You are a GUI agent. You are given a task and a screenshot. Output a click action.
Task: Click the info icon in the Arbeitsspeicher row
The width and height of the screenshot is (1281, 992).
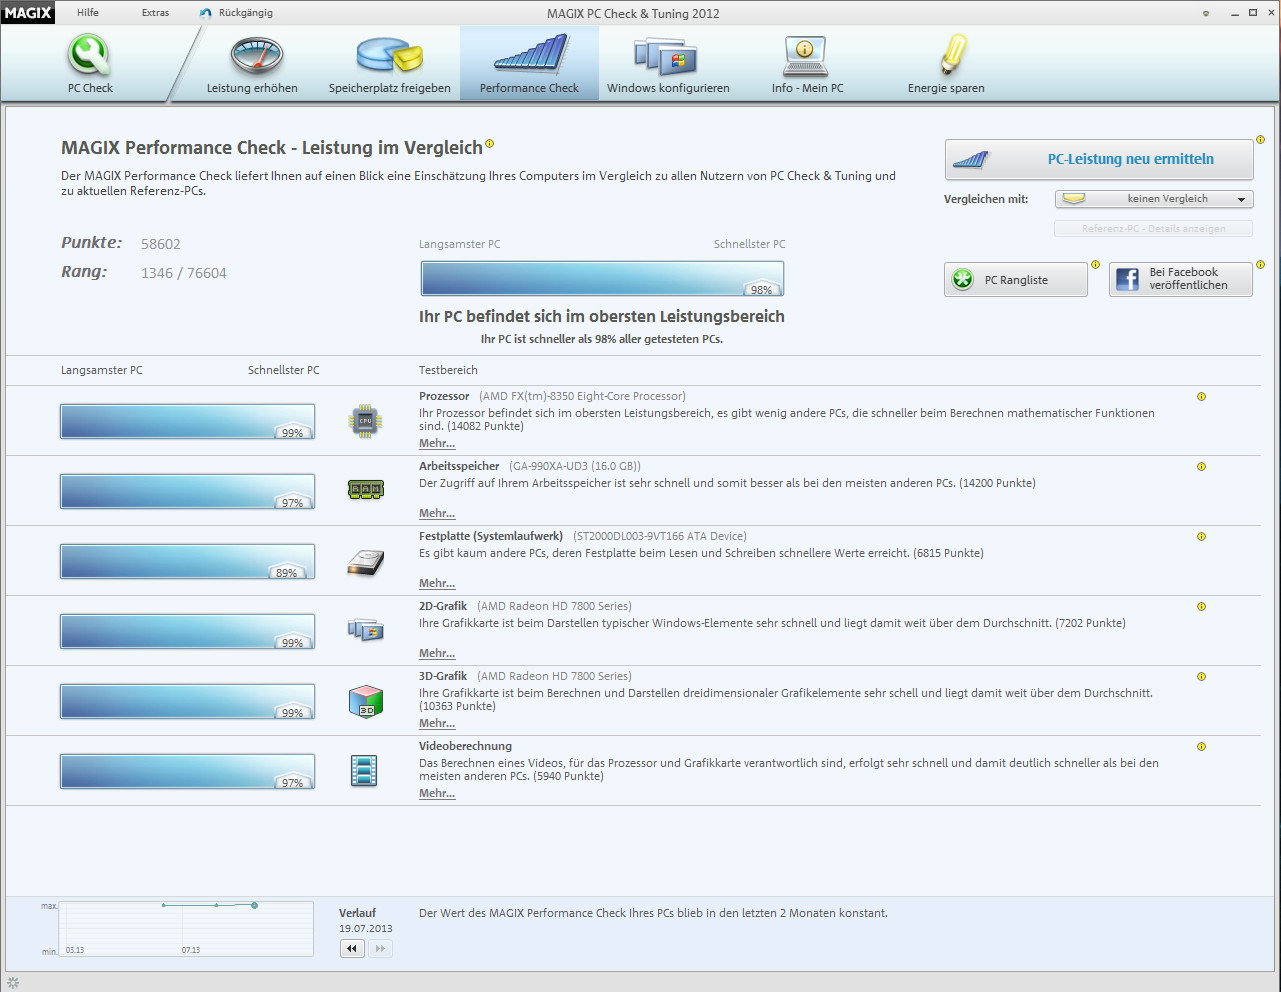click(x=1201, y=467)
